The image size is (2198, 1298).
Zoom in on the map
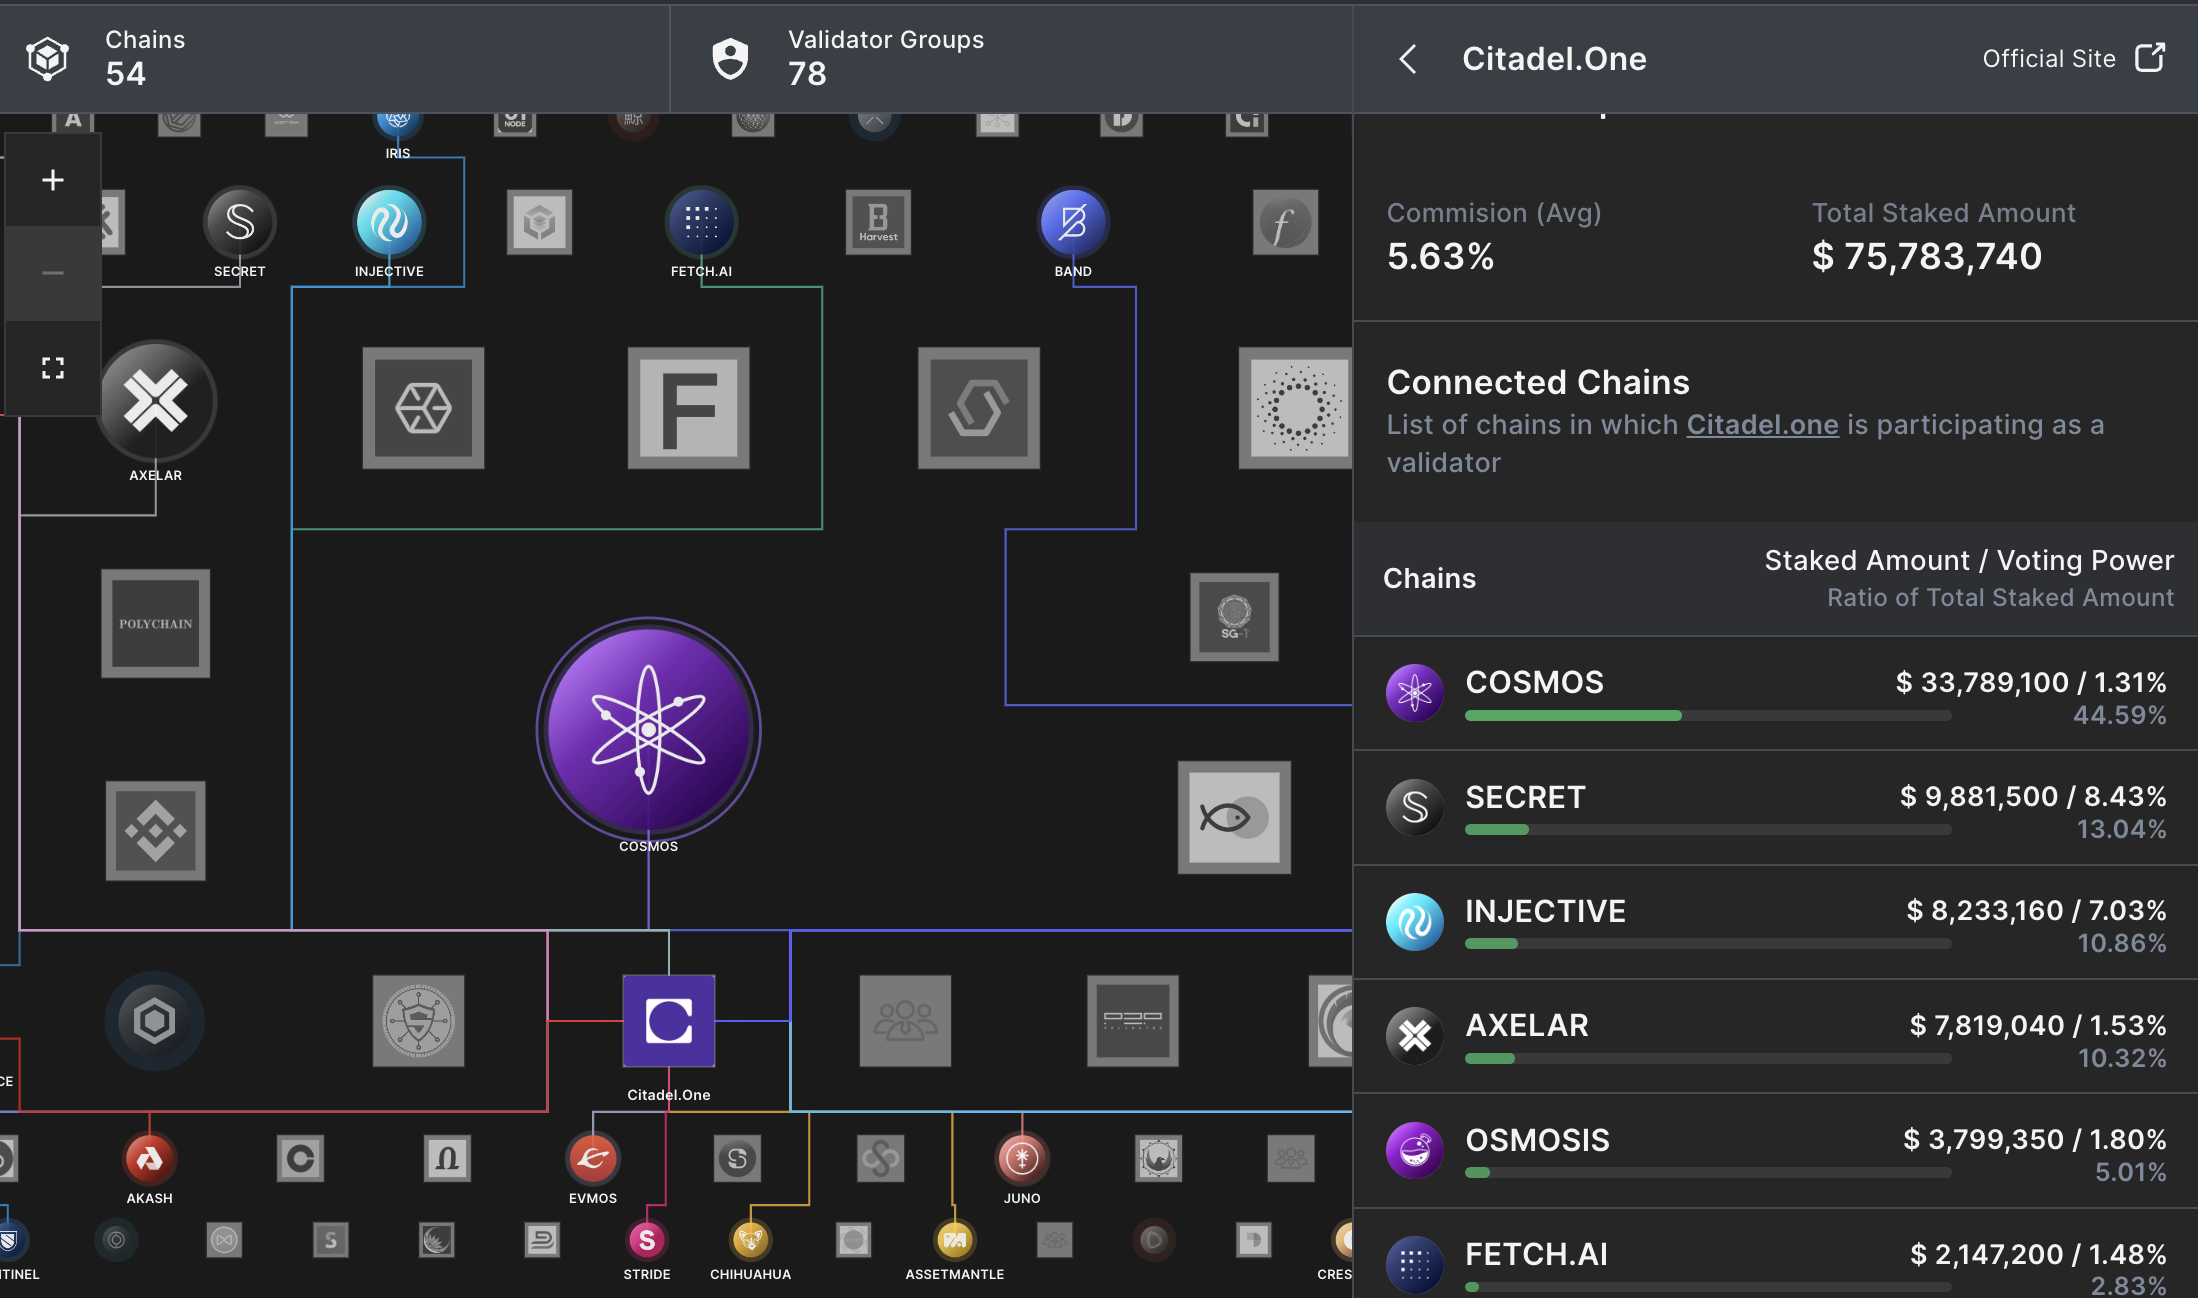click(x=53, y=180)
